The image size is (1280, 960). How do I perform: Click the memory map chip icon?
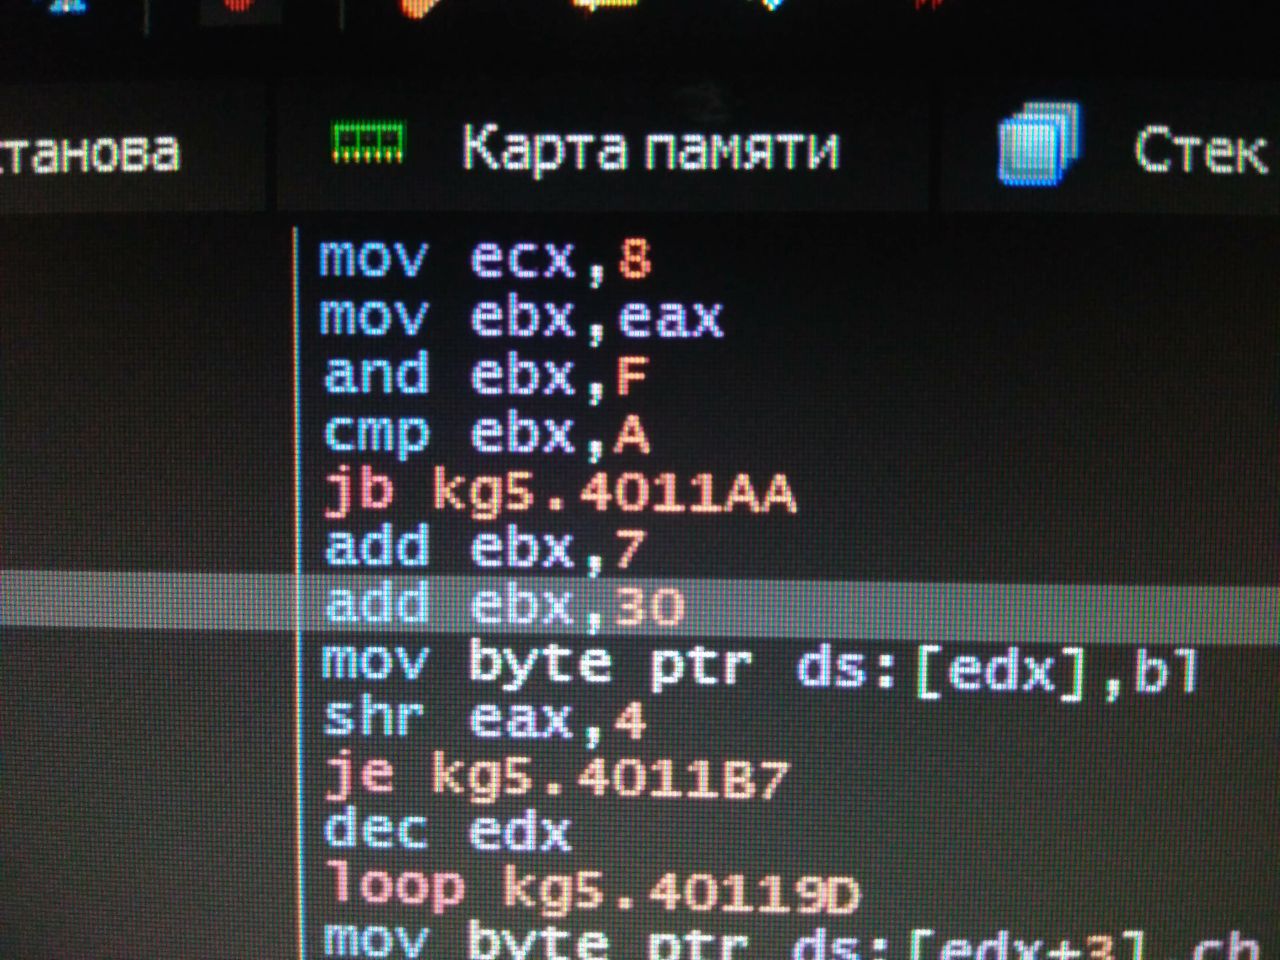(x=368, y=142)
